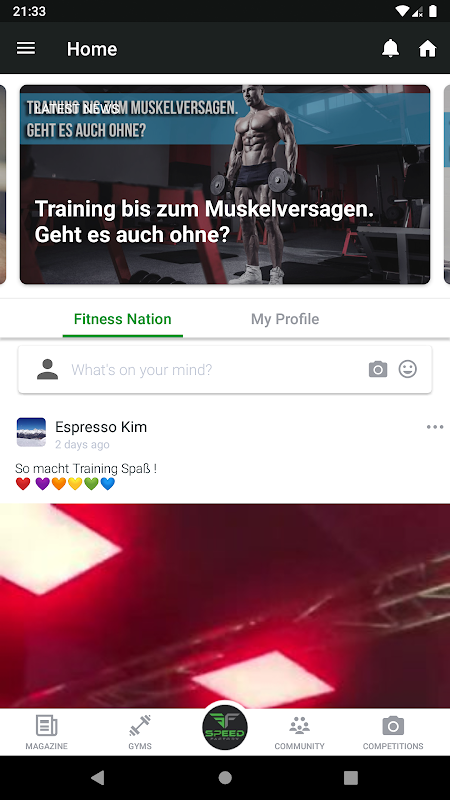Image resolution: width=450 pixels, height=800 pixels.
Task: Open the Community section
Action: point(299,732)
